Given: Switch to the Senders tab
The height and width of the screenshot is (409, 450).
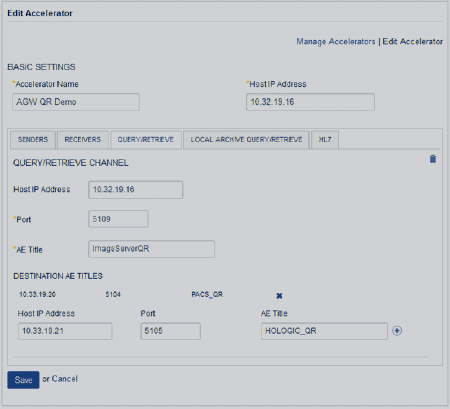Looking at the screenshot, I should click(33, 140).
